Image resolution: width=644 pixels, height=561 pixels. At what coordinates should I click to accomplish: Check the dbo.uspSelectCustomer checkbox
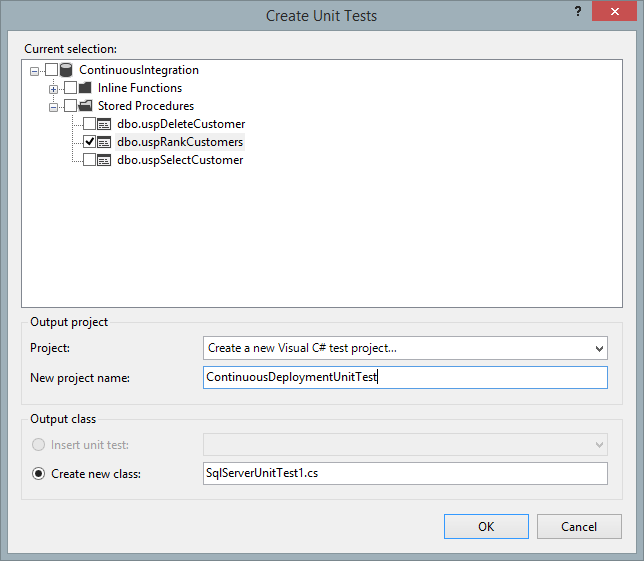[x=89, y=160]
